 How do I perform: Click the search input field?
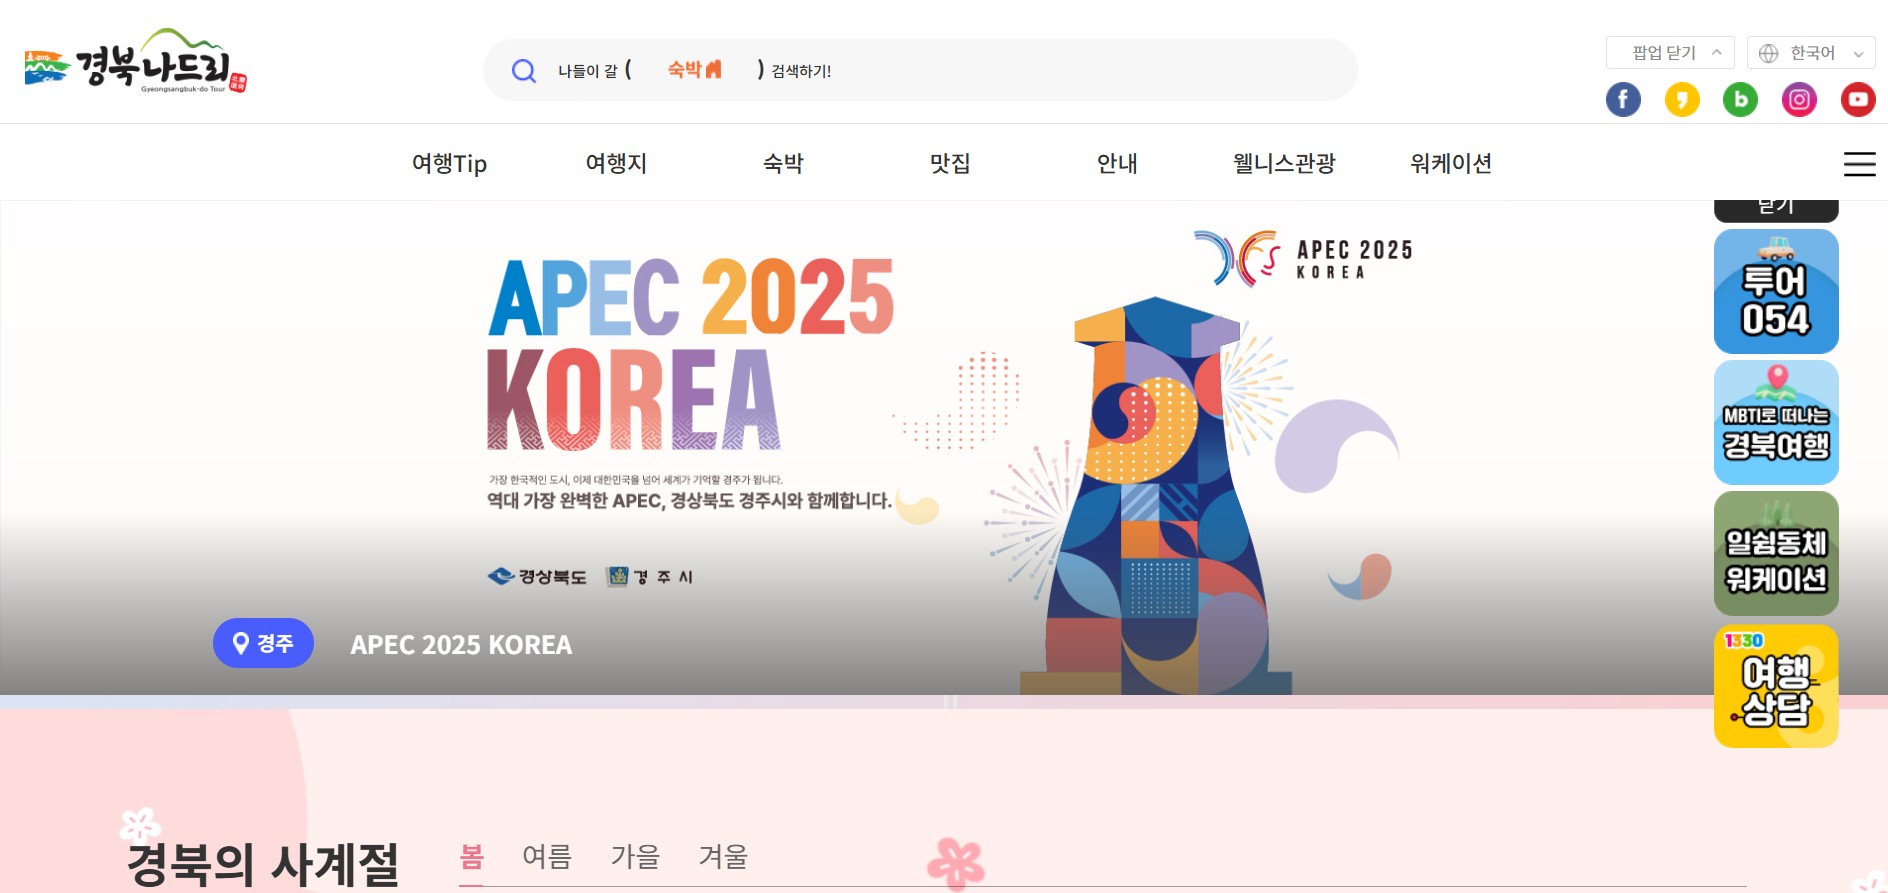tap(920, 70)
